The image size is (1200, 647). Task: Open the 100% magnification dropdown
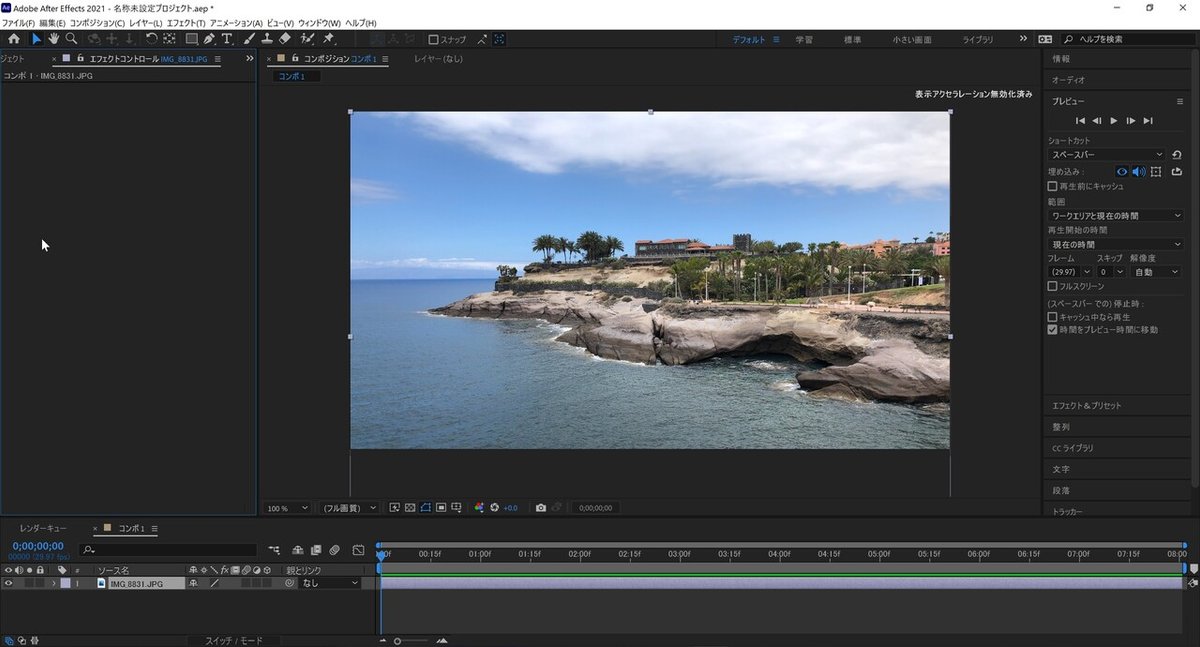(x=288, y=508)
